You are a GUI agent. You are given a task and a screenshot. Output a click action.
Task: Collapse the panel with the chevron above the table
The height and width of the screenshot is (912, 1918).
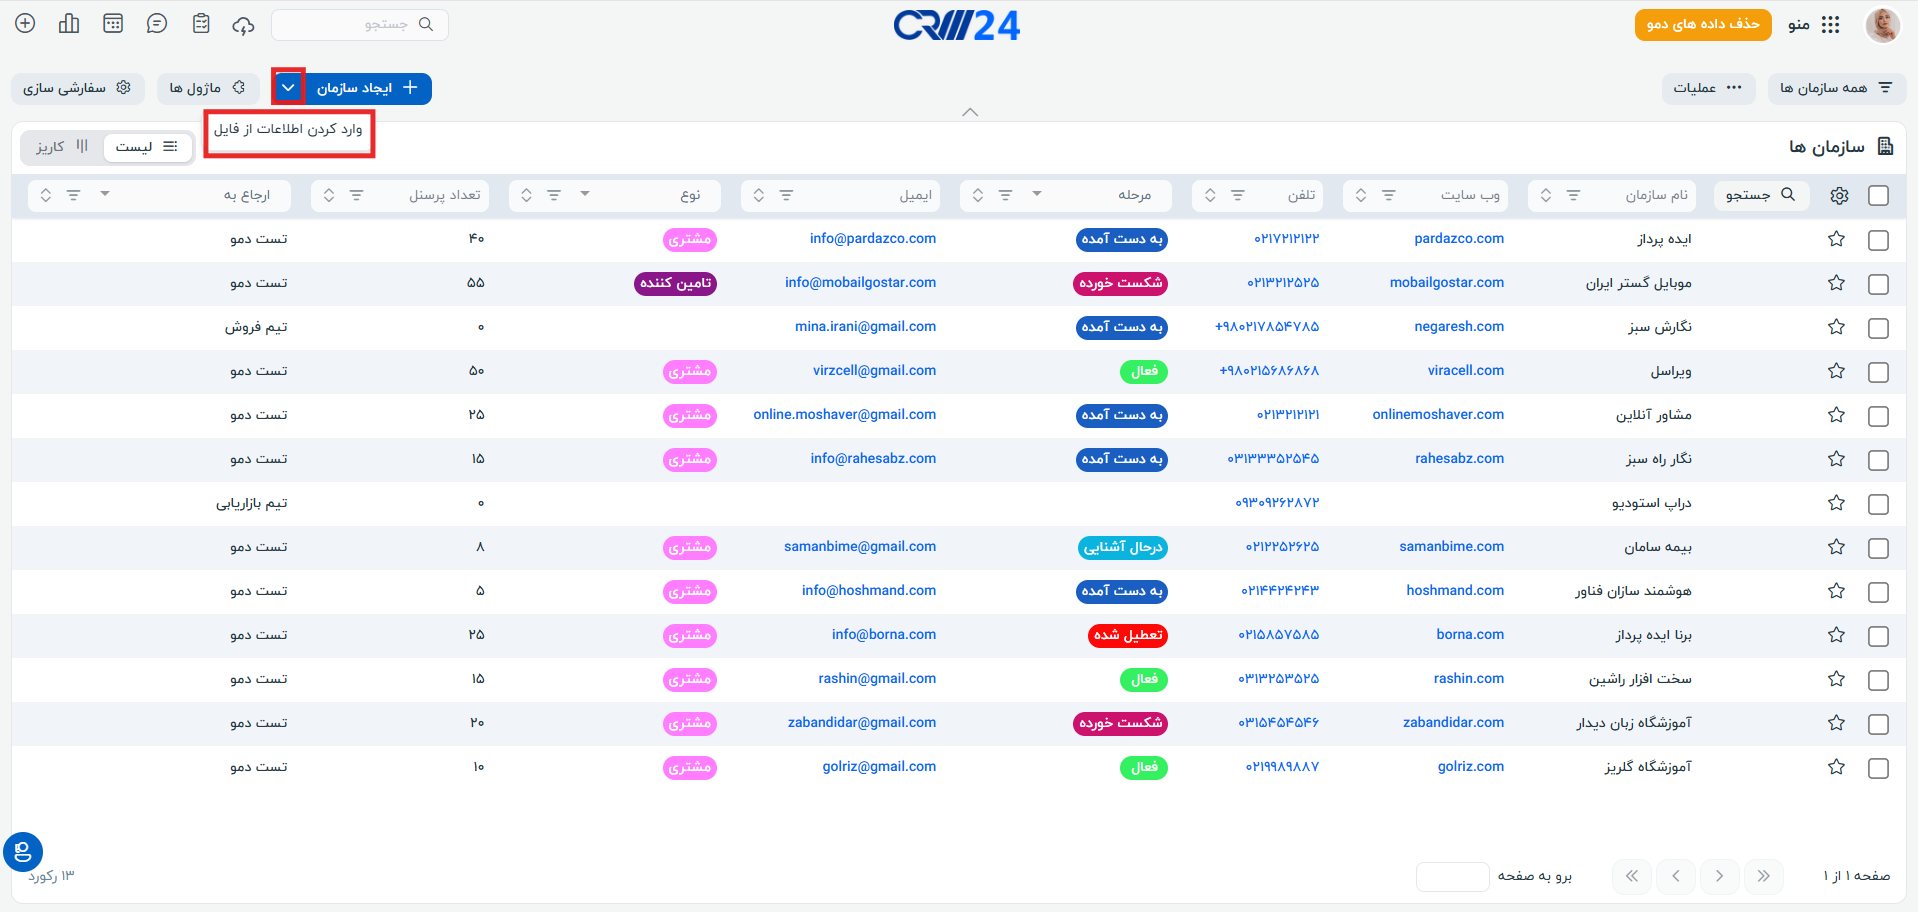tap(970, 112)
